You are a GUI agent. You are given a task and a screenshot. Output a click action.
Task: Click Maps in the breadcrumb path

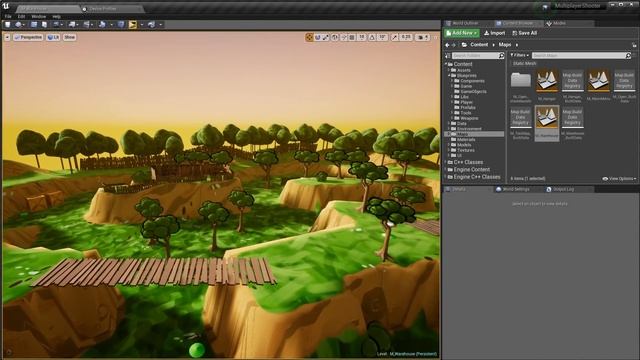[x=505, y=45]
